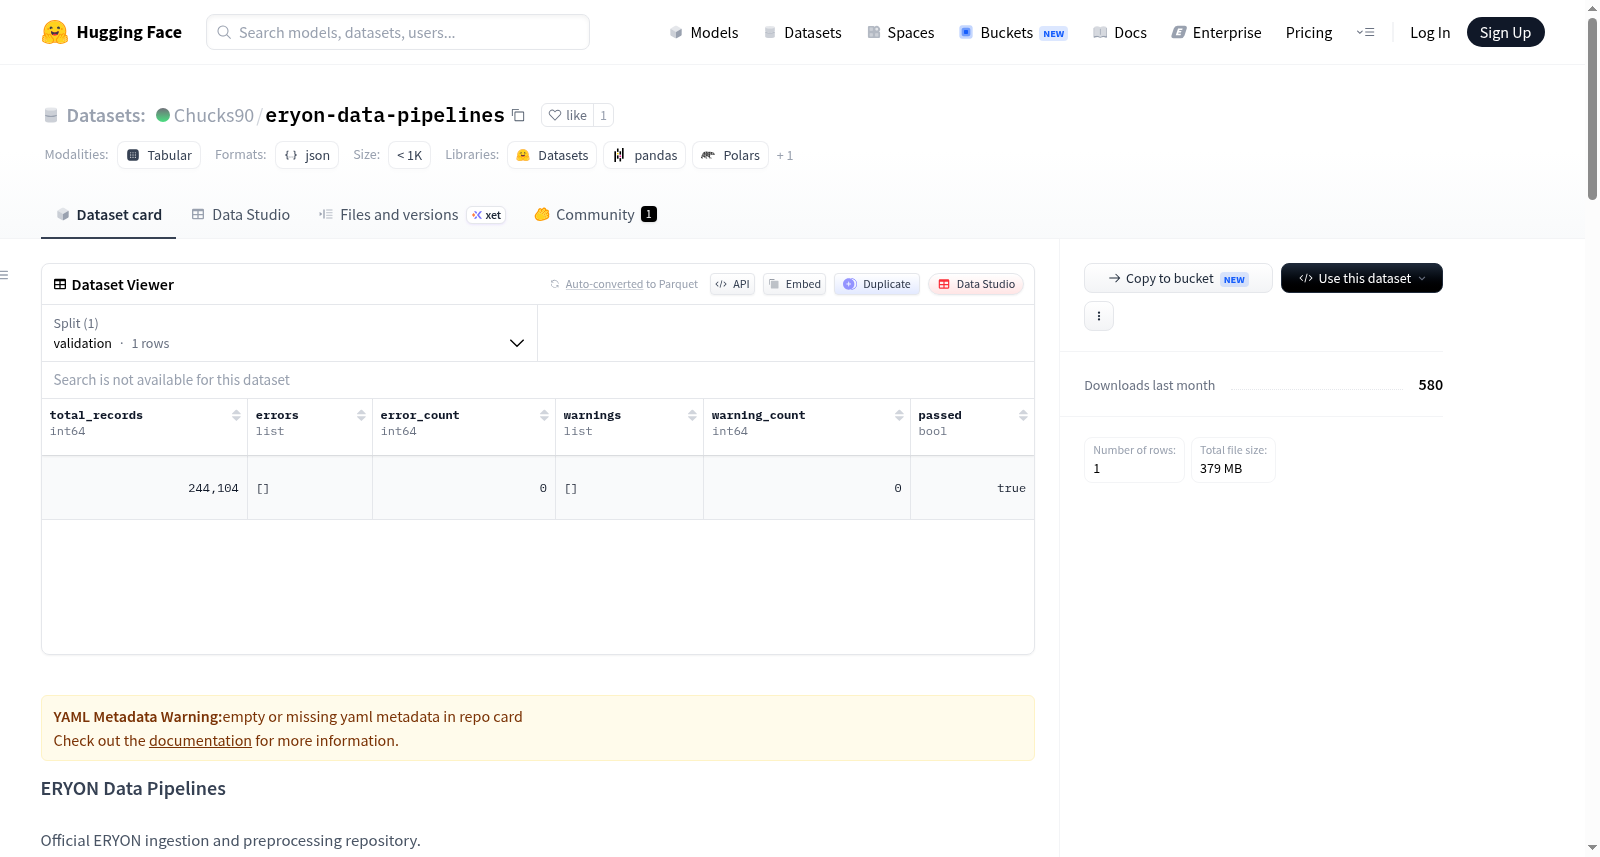Sort by warning_count column
This screenshot has width=1600, height=857.
coord(899,415)
